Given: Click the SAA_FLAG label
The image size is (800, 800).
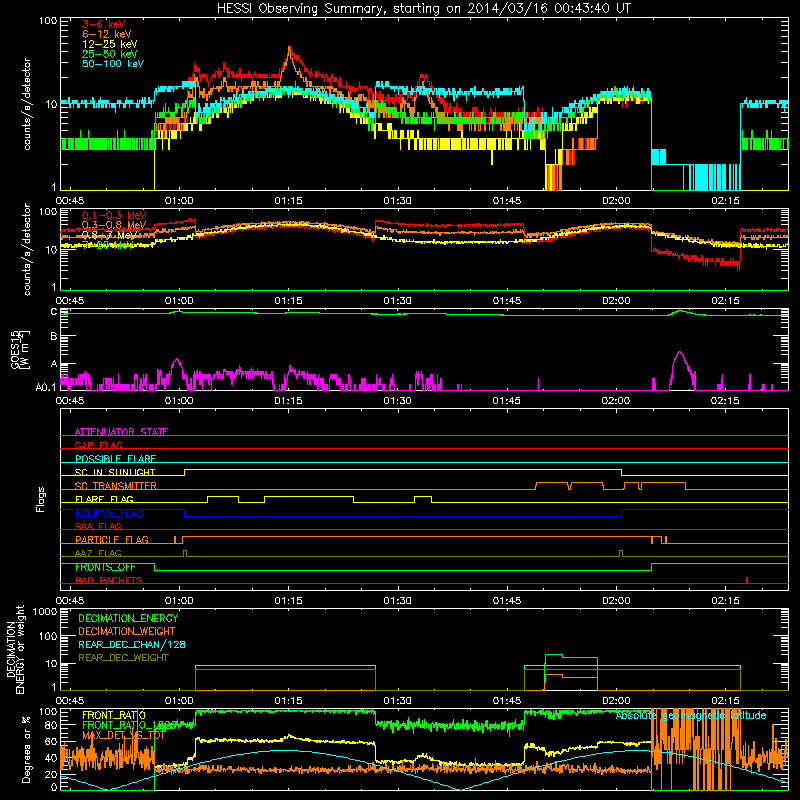Looking at the screenshot, I should tap(98, 526).
